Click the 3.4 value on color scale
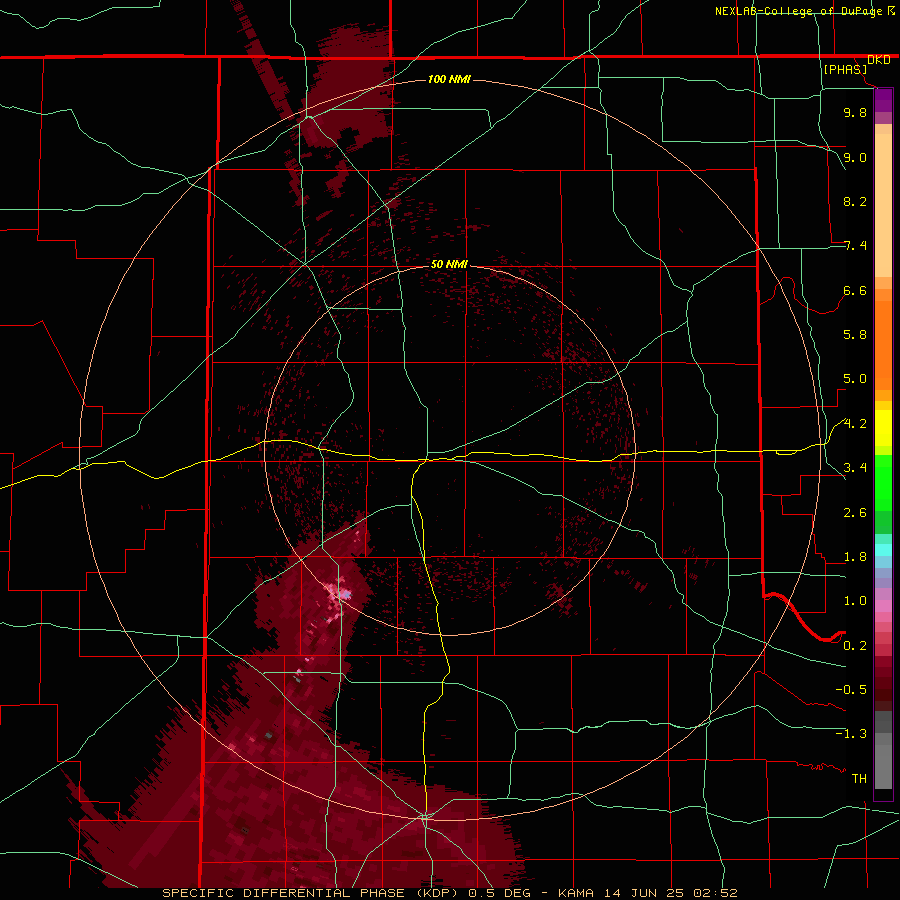 click(855, 467)
